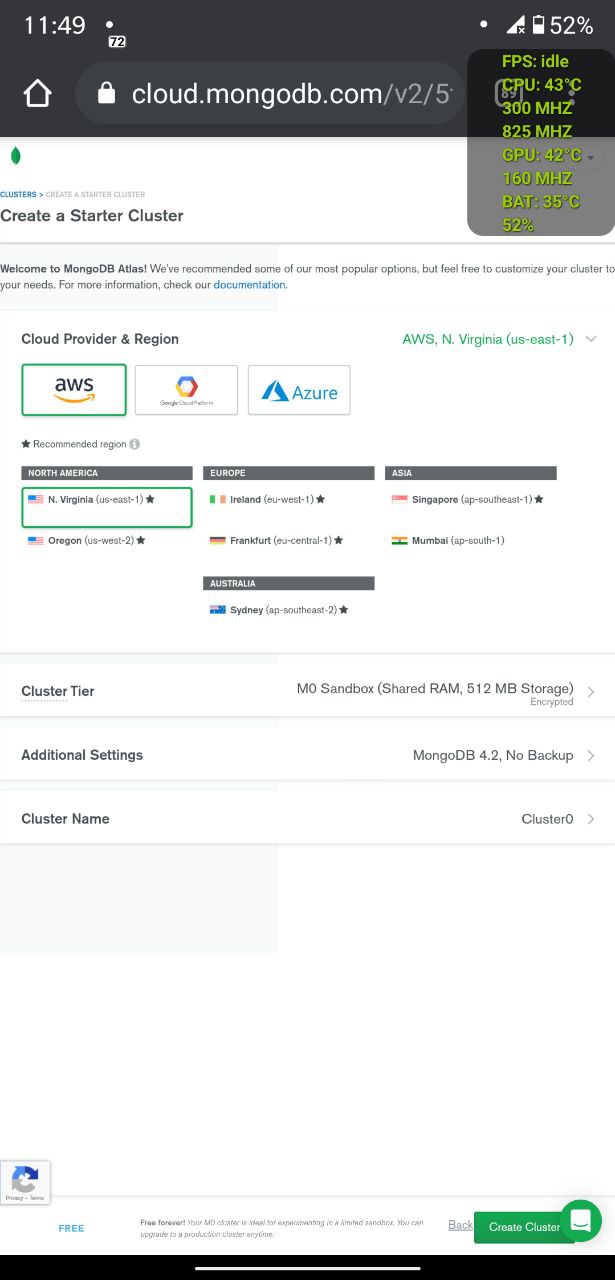Click the Back link
The height and width of the screenshot is (1280, 615).
pyautogui.click(x=460, y=1225)
